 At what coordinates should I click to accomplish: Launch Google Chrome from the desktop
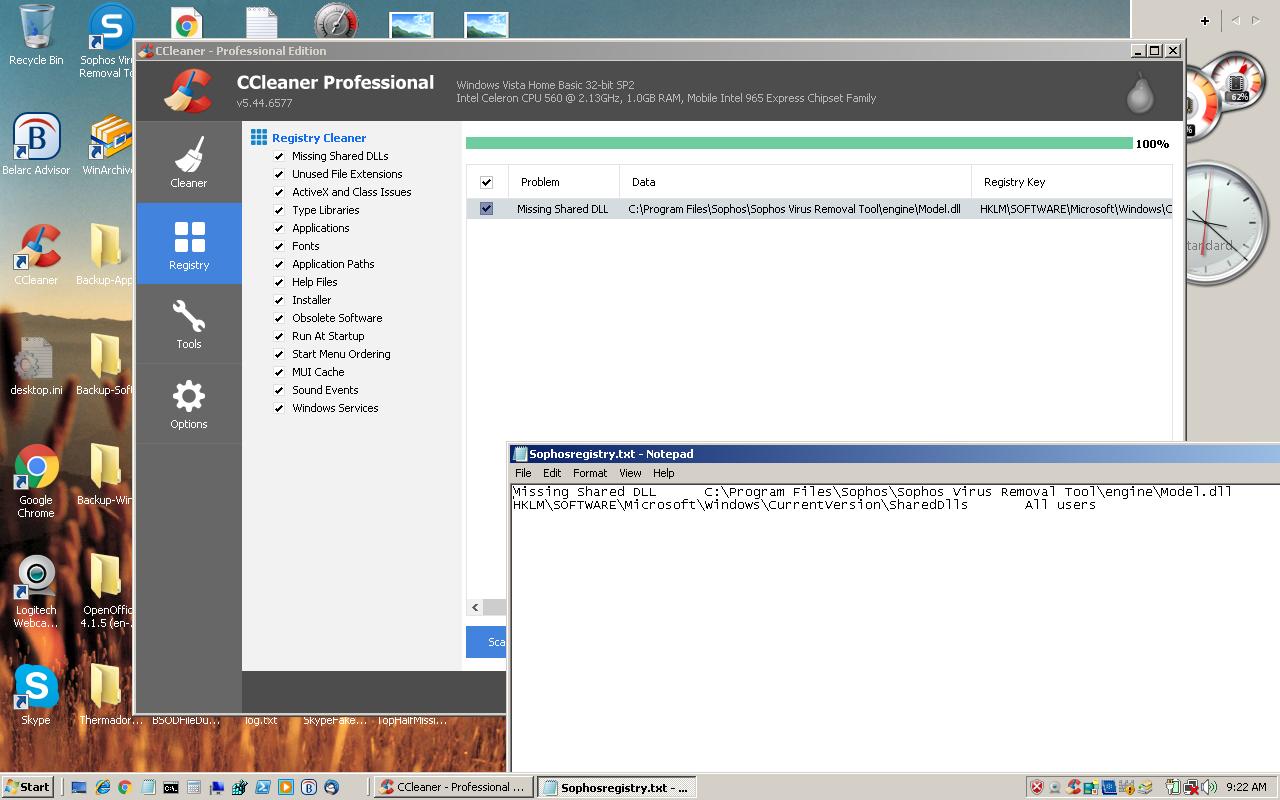click(x=36, y=480)
